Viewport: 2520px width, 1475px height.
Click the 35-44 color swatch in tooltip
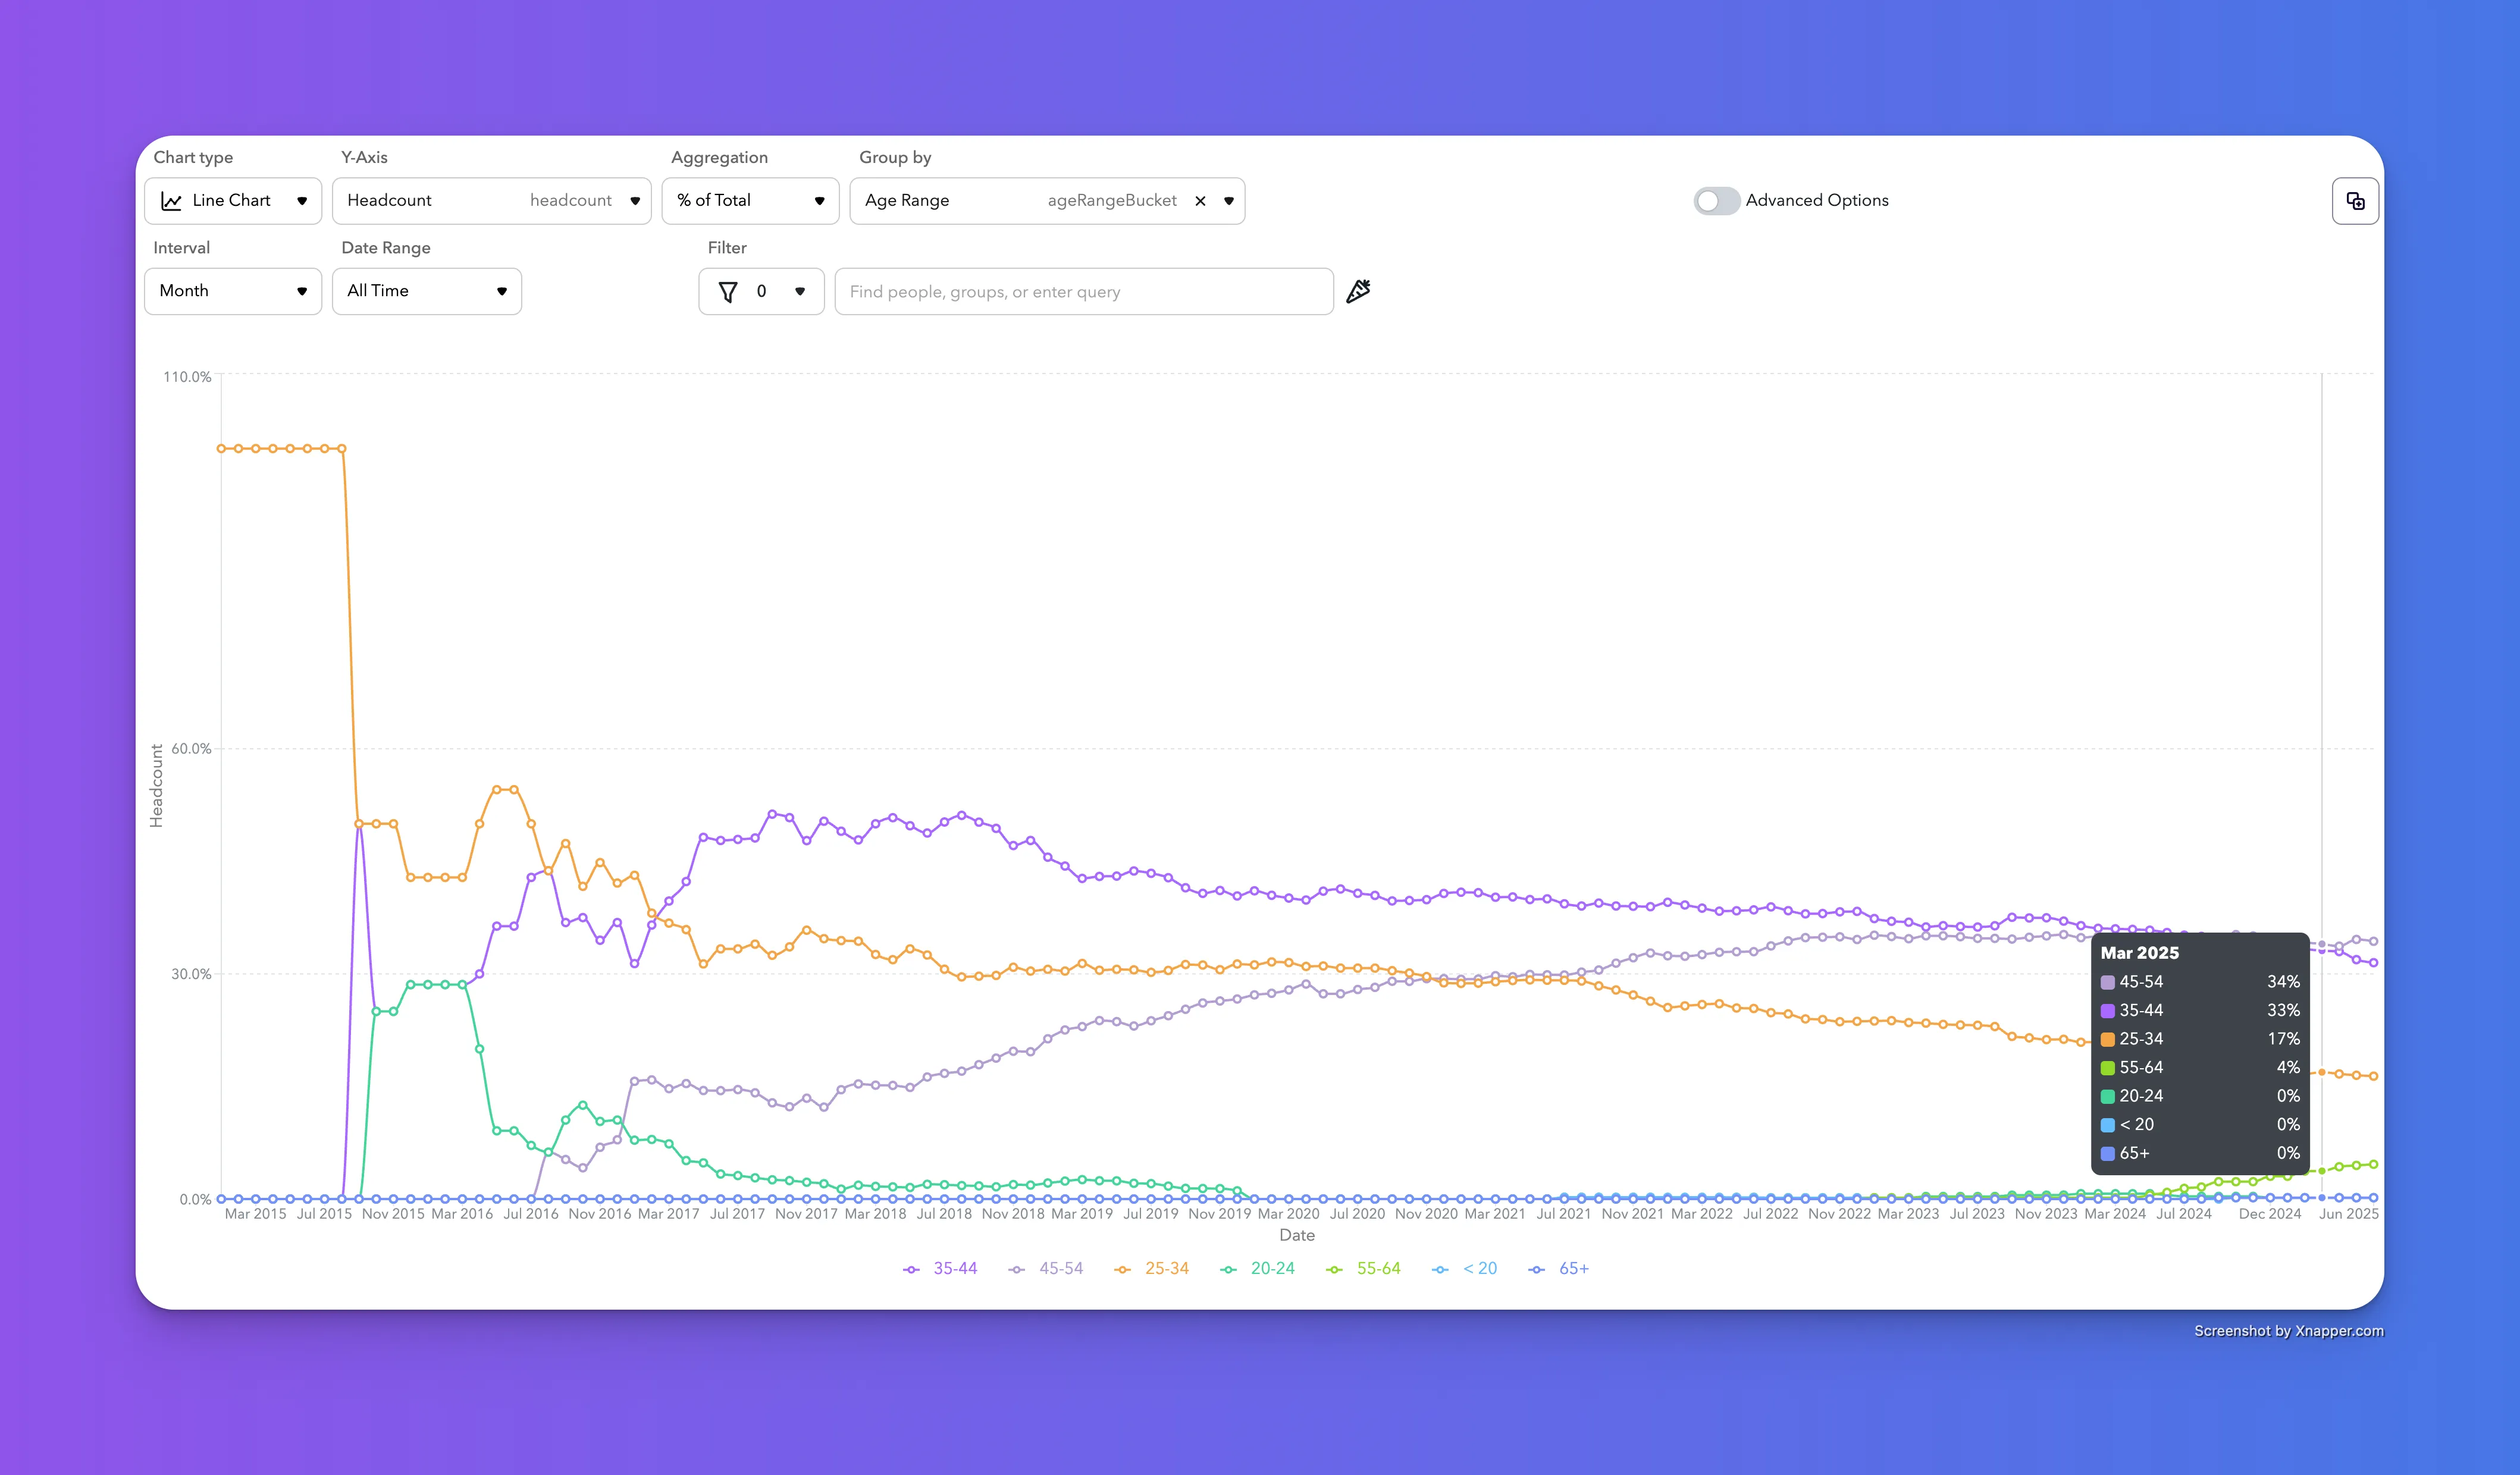pos(2107,1011)
